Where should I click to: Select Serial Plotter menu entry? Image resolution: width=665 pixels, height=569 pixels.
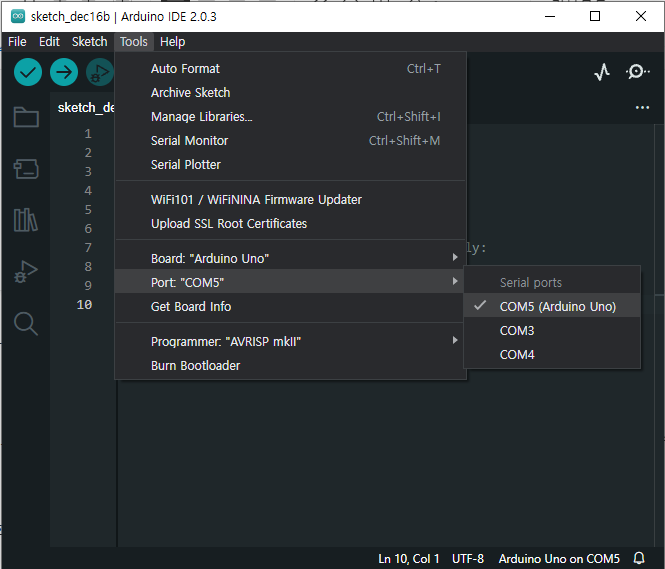pyautogui.click(x=291, y=165)
